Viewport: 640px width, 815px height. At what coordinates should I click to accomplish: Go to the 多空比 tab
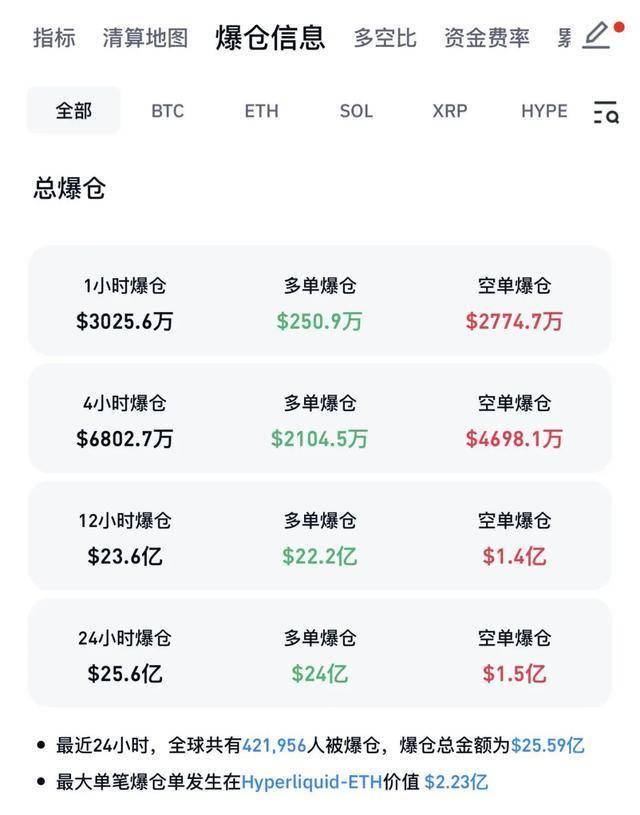(384, 38)
